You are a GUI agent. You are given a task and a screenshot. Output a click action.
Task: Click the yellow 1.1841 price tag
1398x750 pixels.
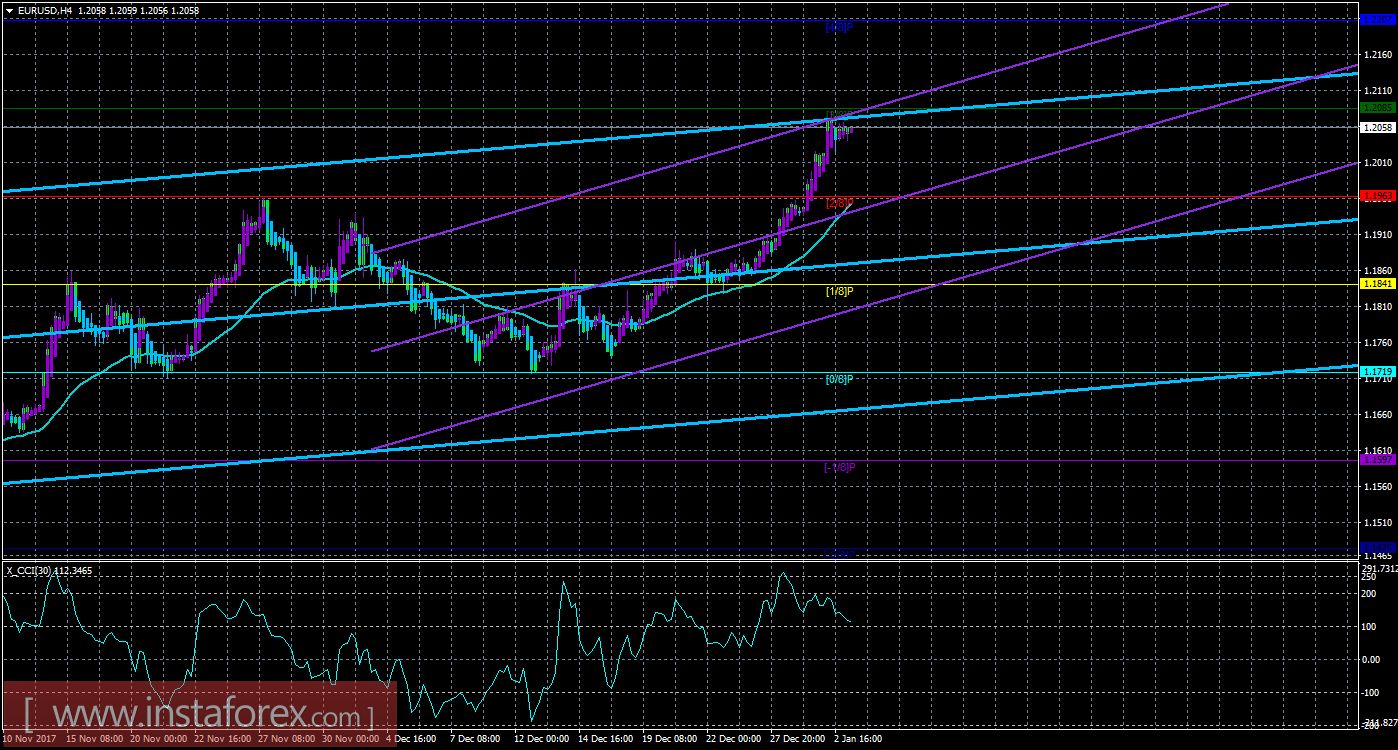1377,284
